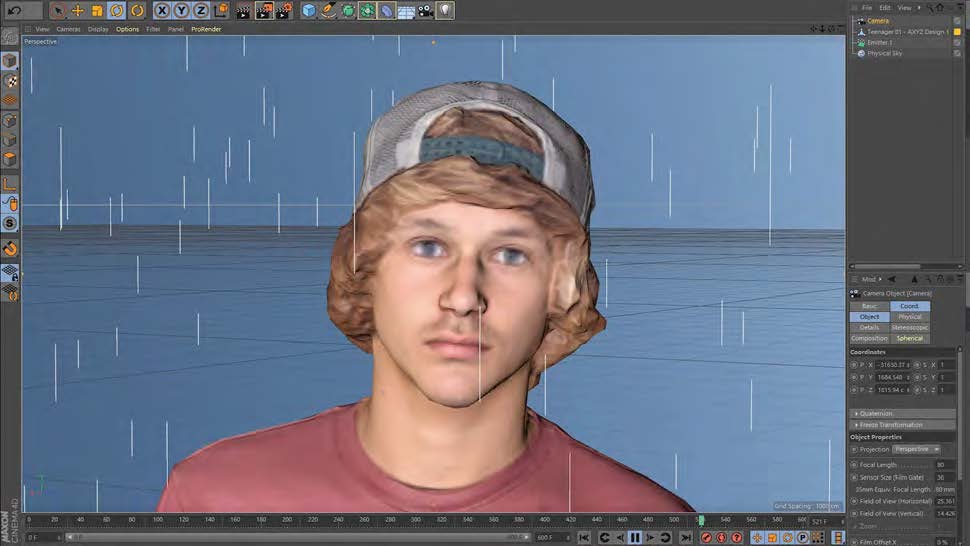Image resolution: width=970 pixels, height=546 pixels.
Task: Toggle the Z axis lock
Action: coord(201,11)
